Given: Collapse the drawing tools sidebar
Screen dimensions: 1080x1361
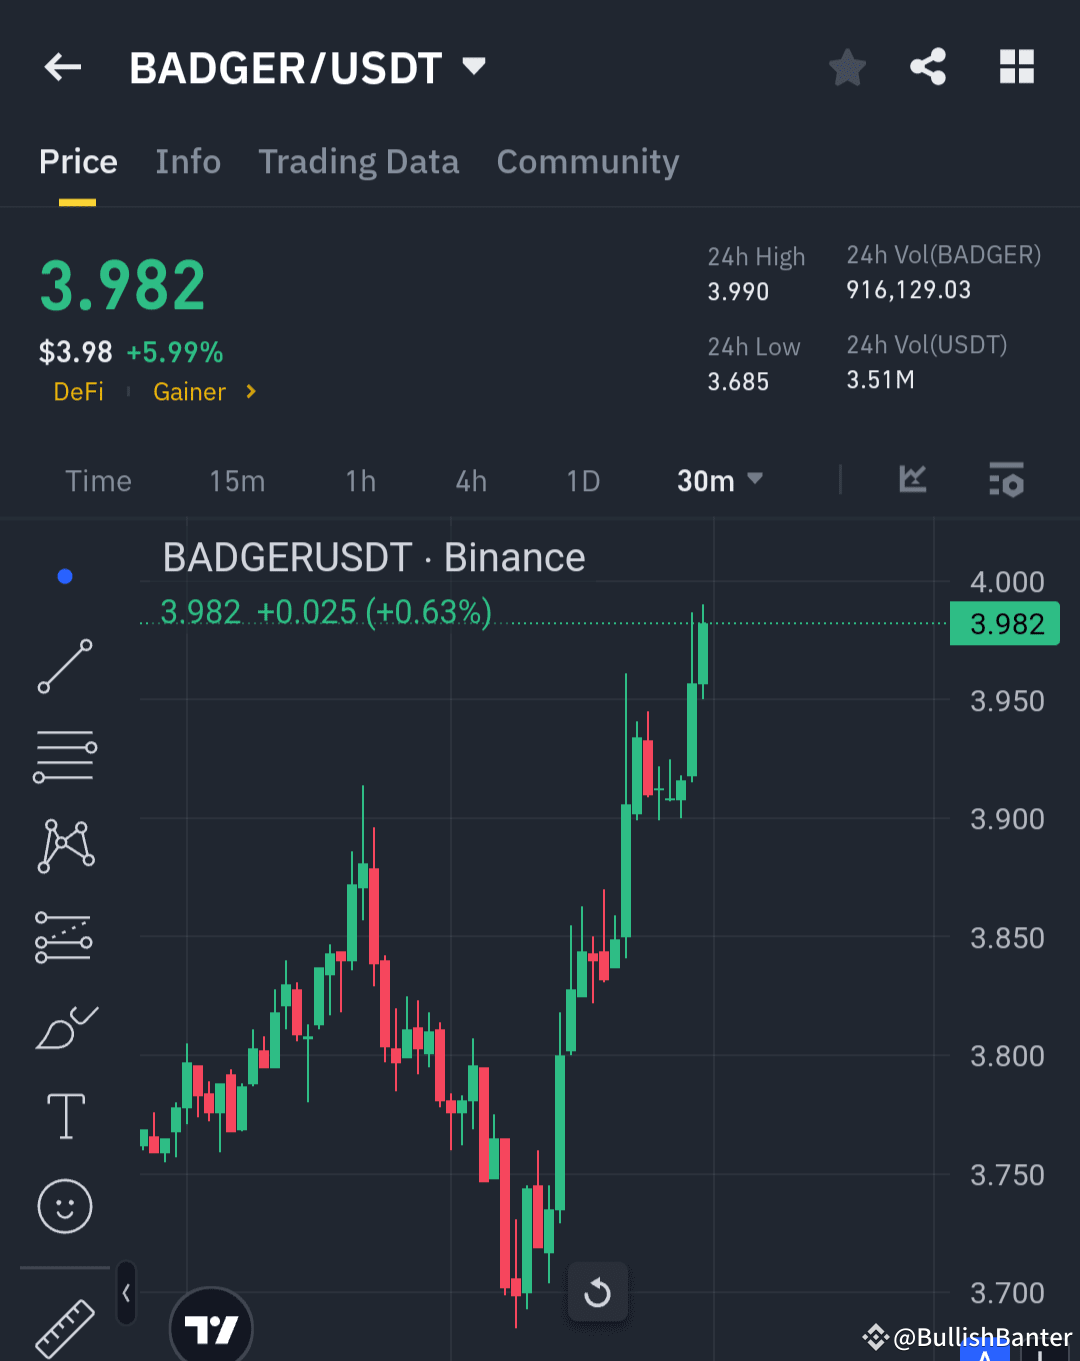Looking at the screenshot, I should pyautogui.click(x=126, y=1292).
